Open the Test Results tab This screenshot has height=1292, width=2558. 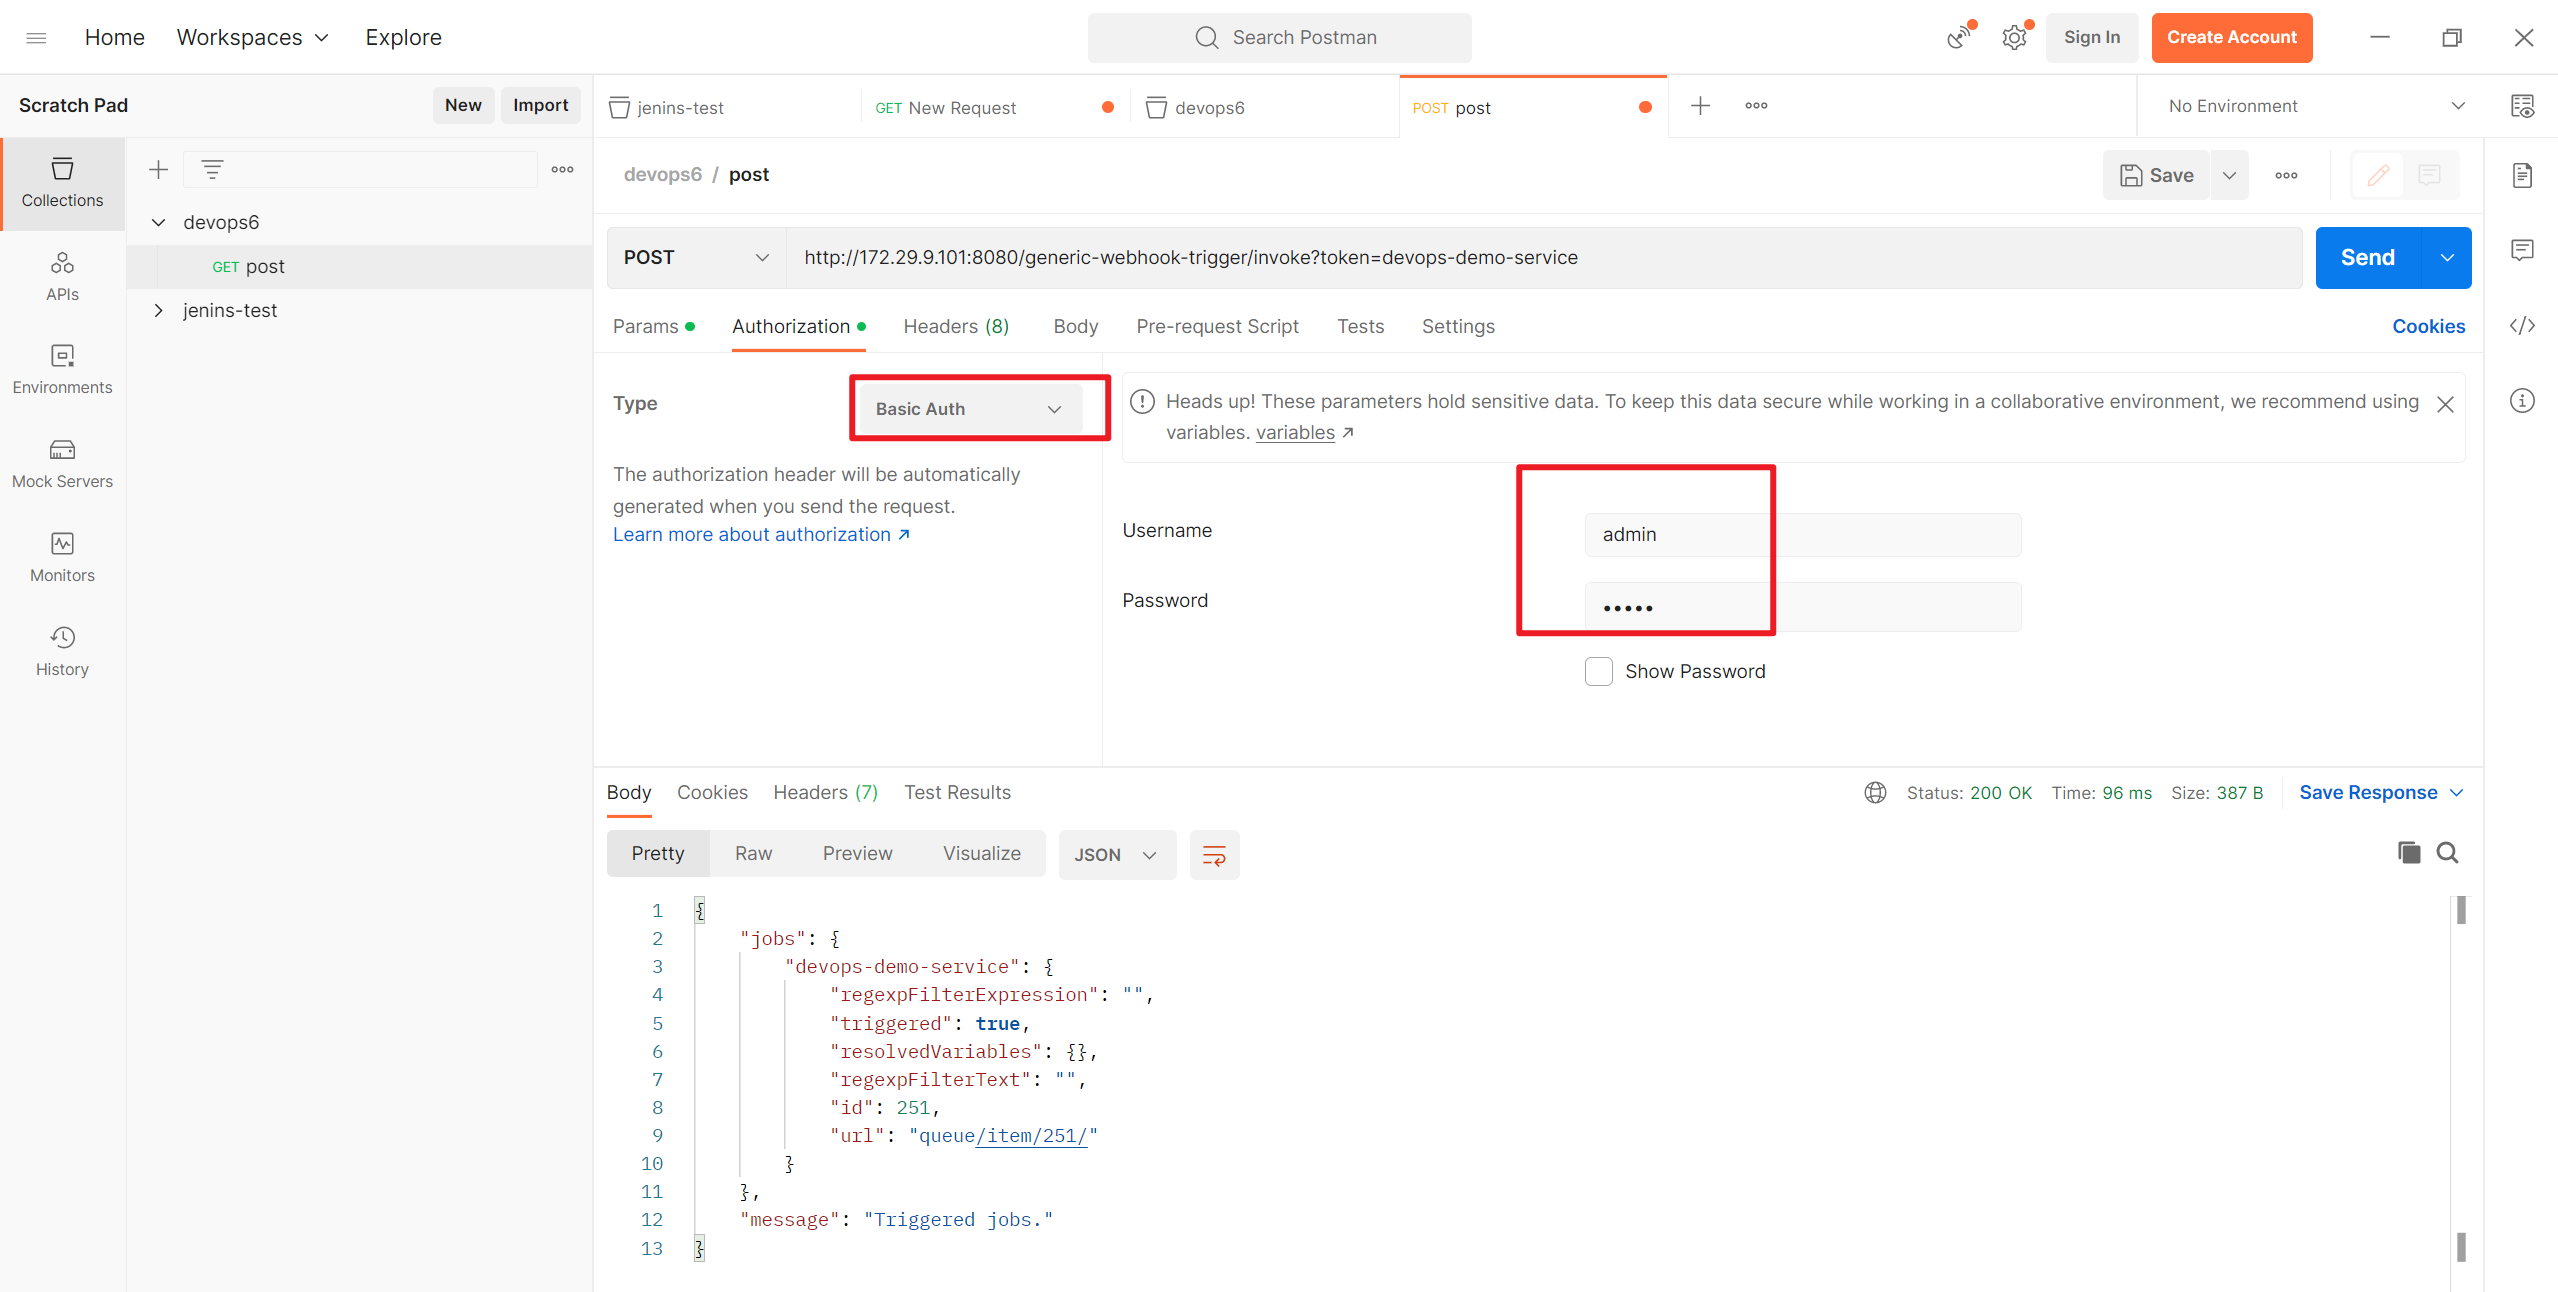click(957, 793)
